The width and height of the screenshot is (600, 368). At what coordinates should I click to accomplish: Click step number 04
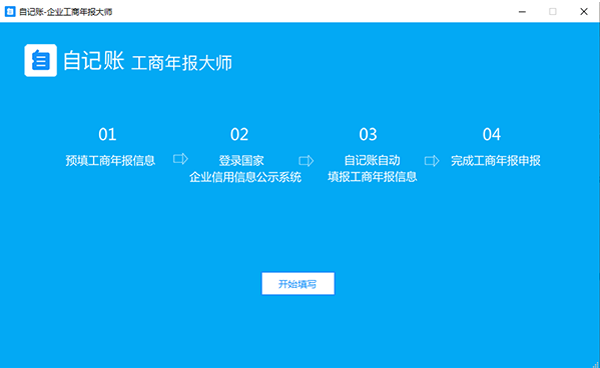[492, 134]
